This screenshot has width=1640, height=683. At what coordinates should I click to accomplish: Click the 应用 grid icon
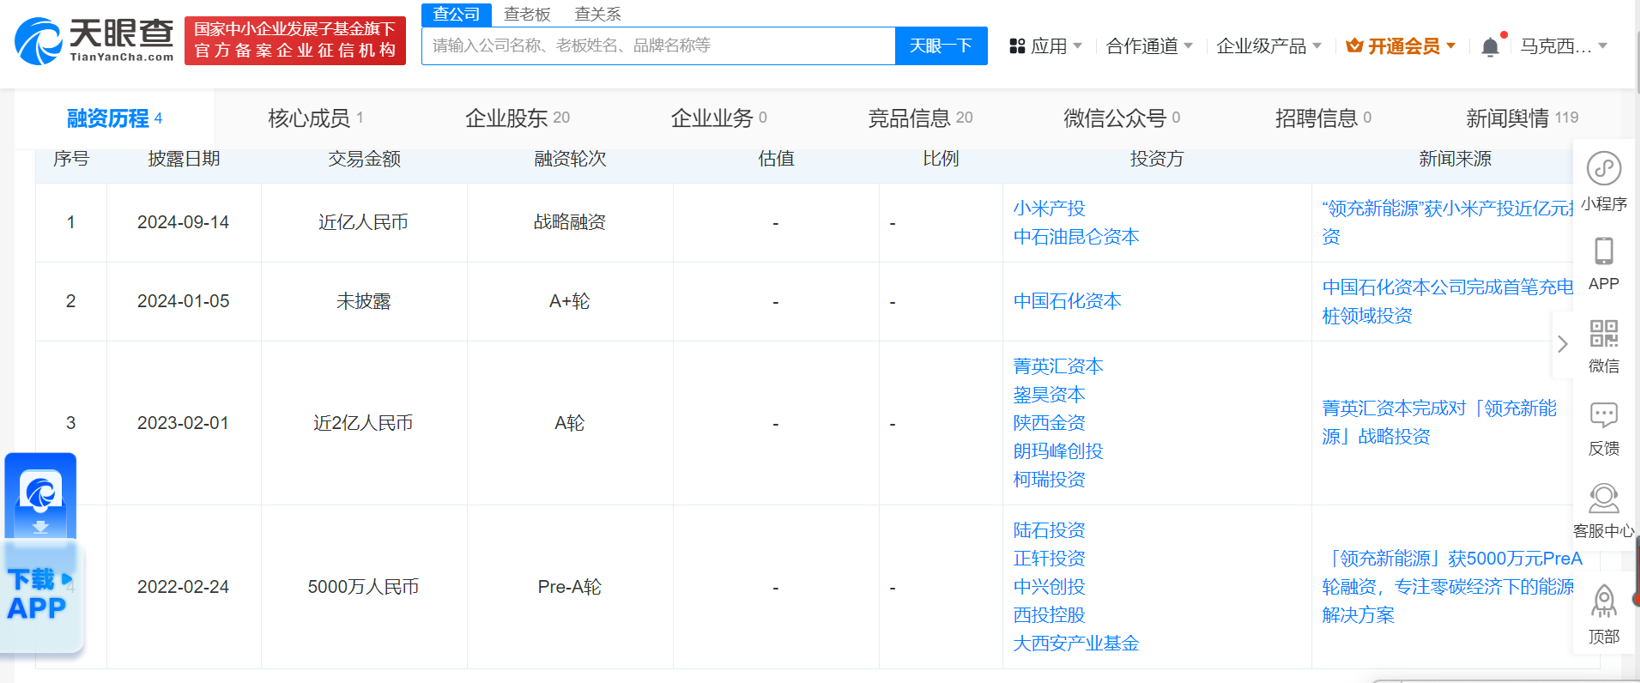pyautogui.click(x=1017, y=46)
